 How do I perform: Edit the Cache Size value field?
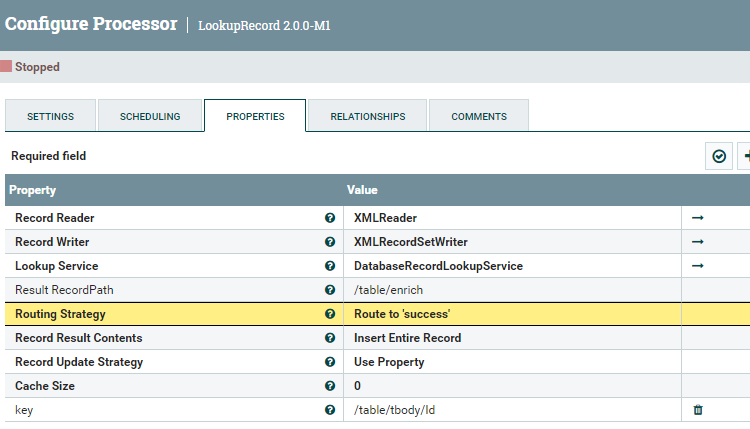(x=510, y=386)
